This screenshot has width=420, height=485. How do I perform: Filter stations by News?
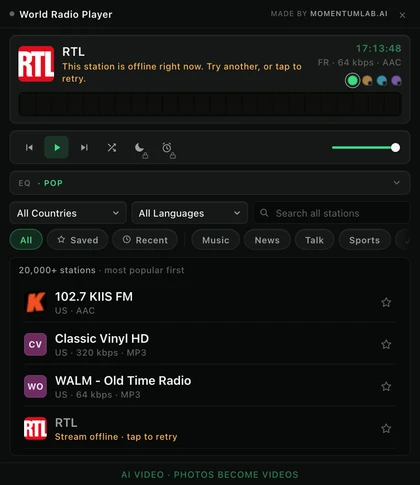[x=267, y=240]
